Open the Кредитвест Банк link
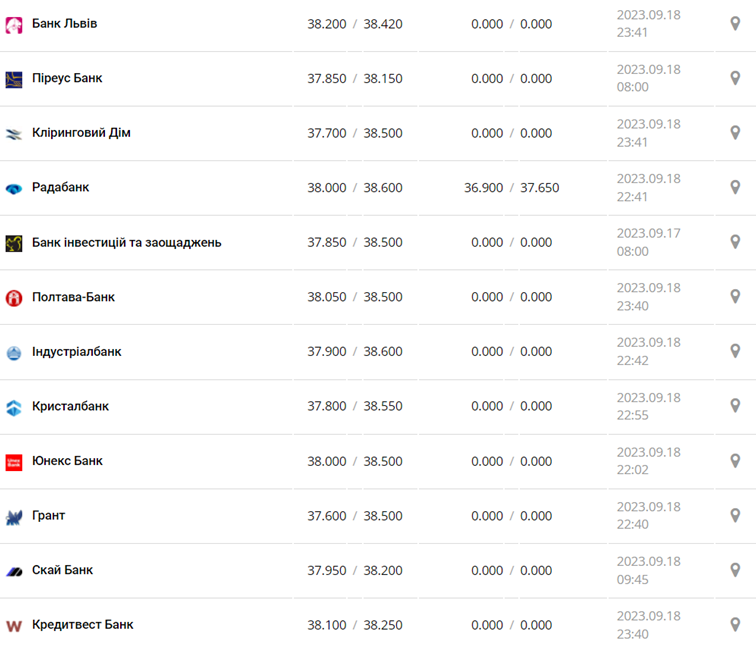 [x=82, y=625]
